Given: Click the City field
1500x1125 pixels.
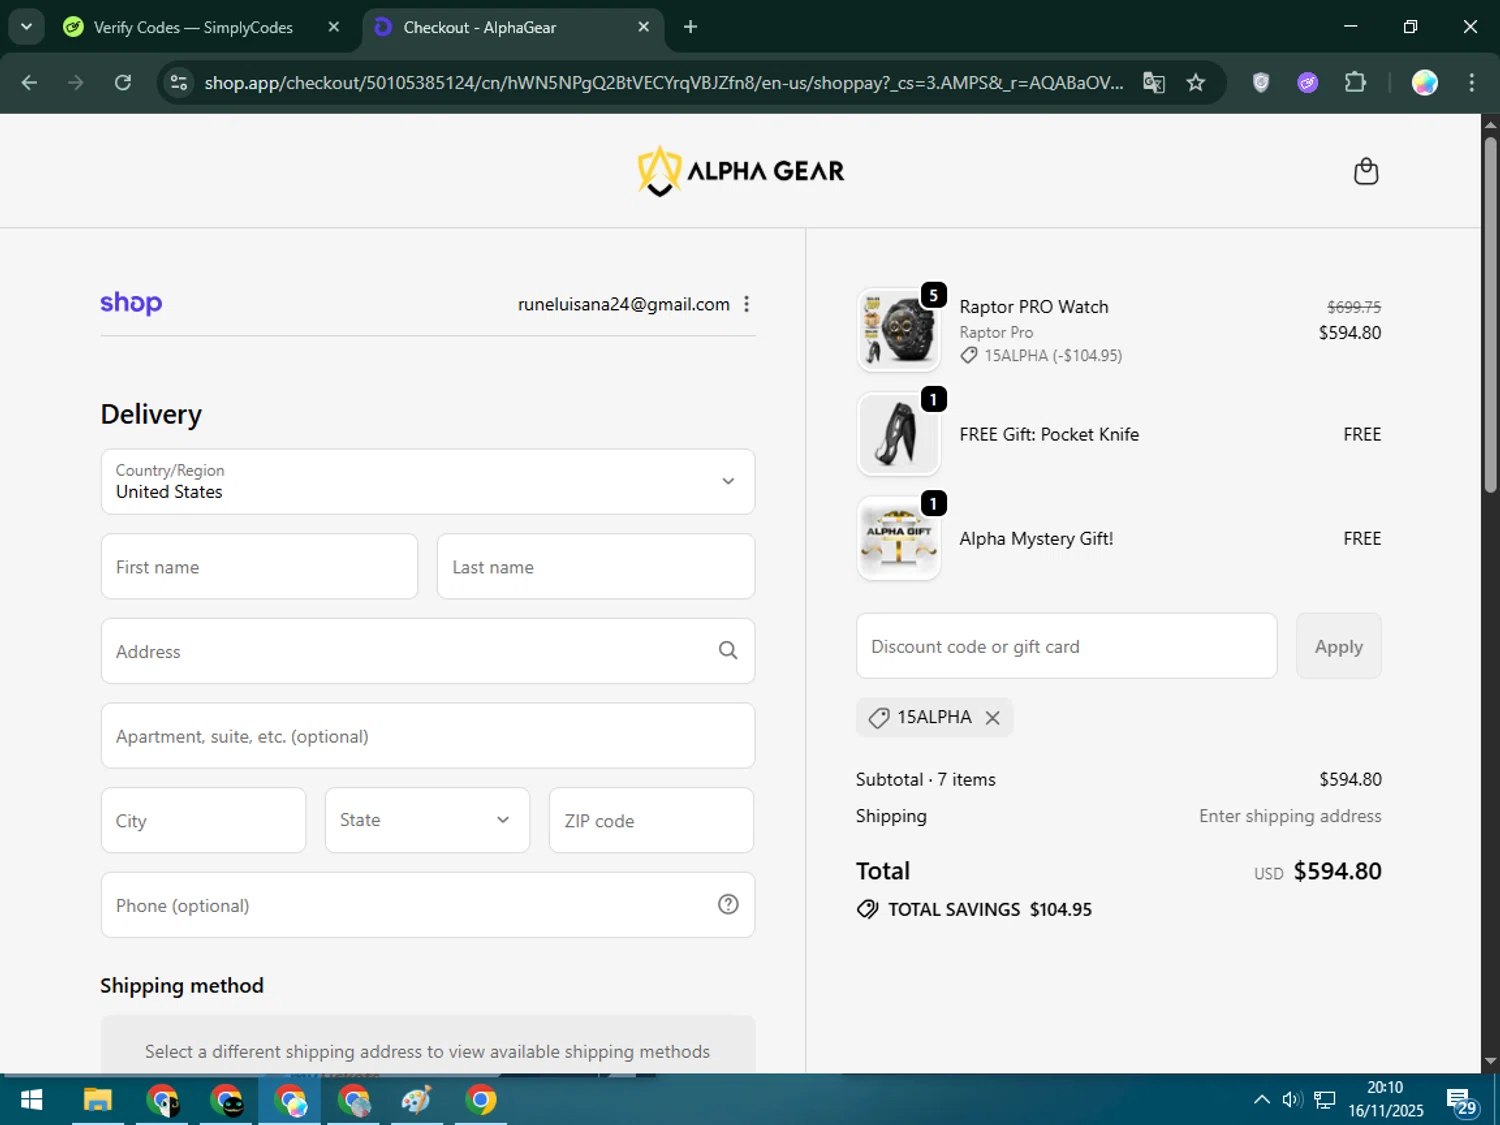Looking at the screenshot, I should [203, 820].
